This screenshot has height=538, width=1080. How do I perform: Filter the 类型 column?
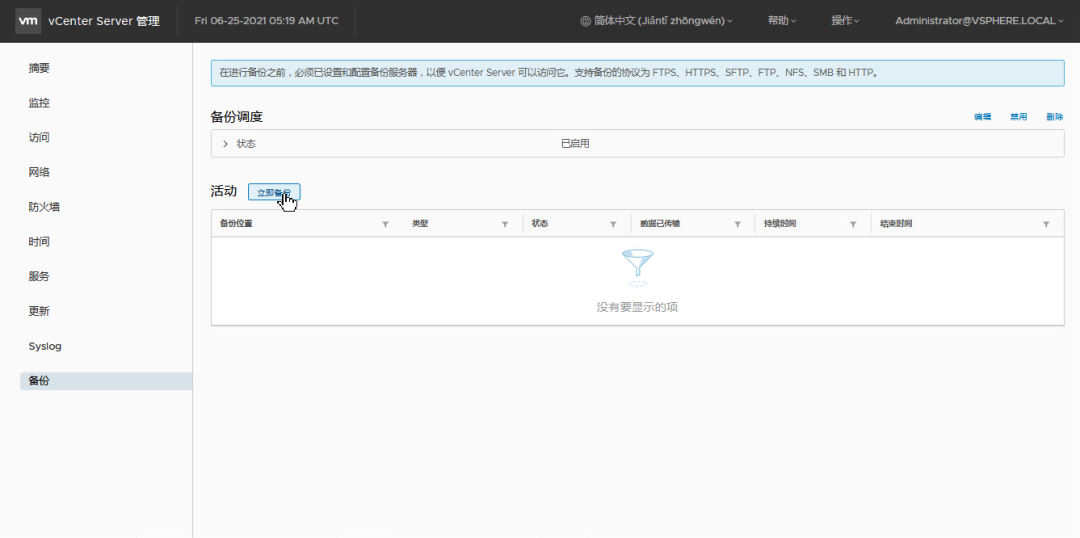tap(505, 225)
